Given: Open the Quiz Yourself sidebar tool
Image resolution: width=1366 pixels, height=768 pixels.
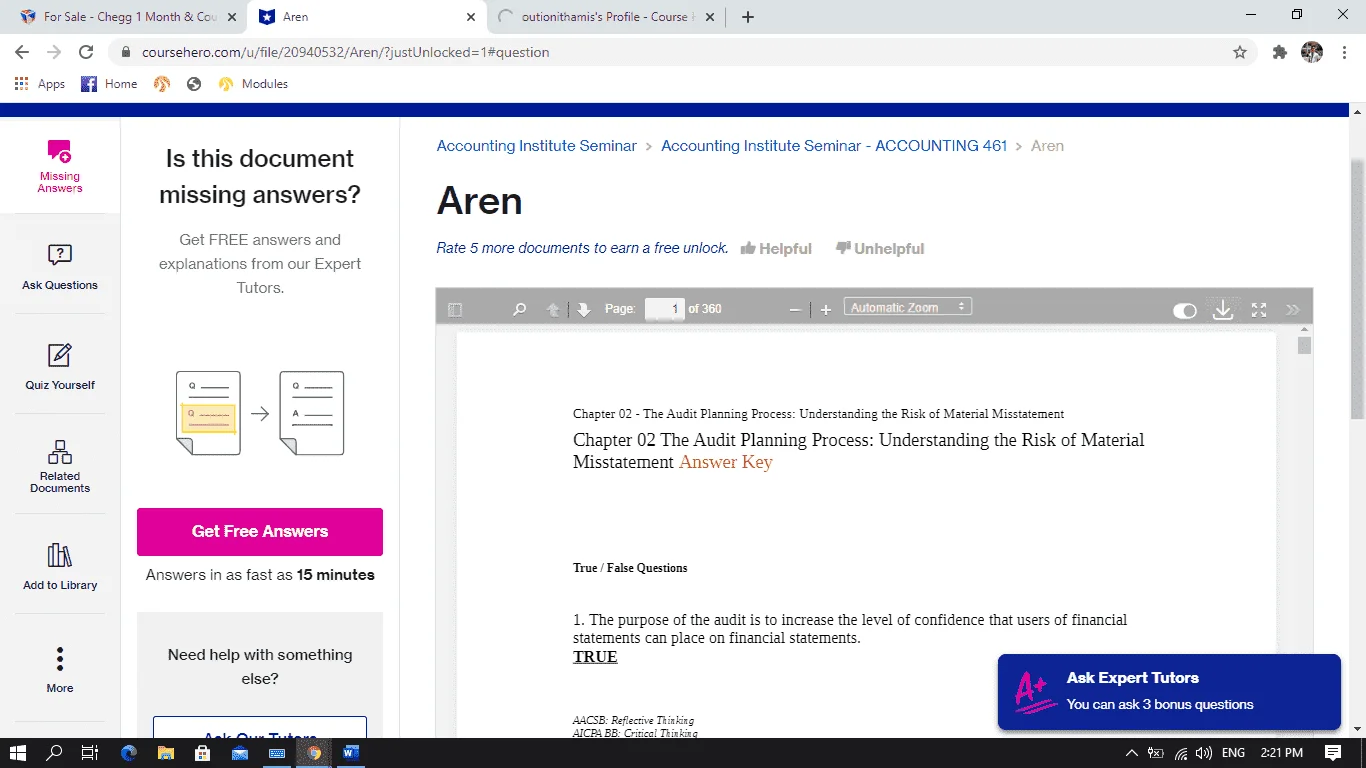Looking at the screenshot, I should pyautogui.click(x=60, y=366).
